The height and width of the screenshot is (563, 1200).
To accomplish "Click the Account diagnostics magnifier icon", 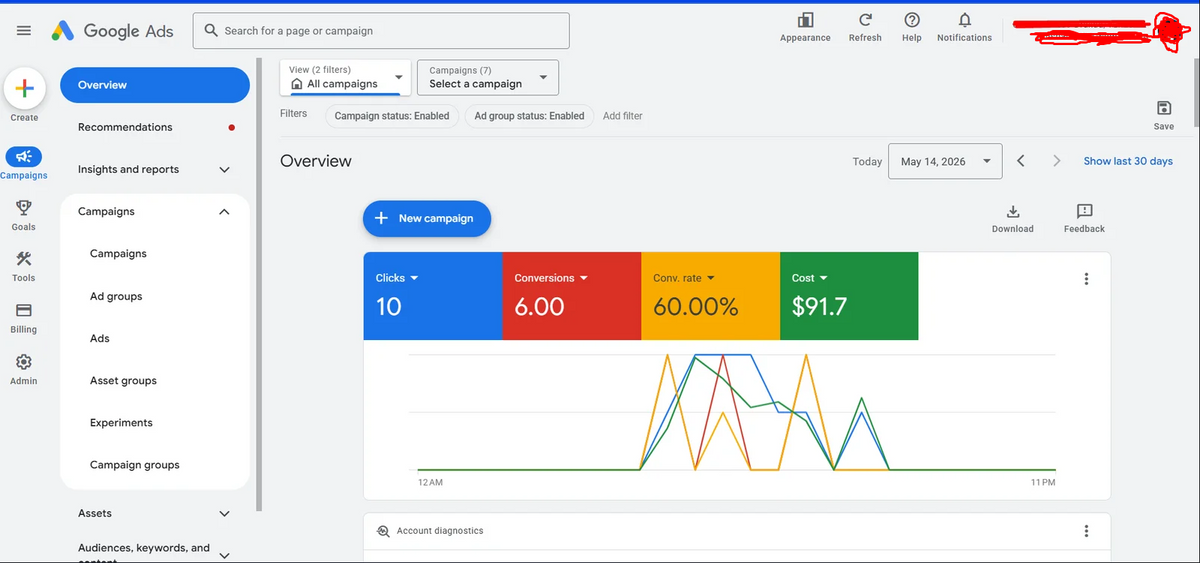I will (382, 531).
